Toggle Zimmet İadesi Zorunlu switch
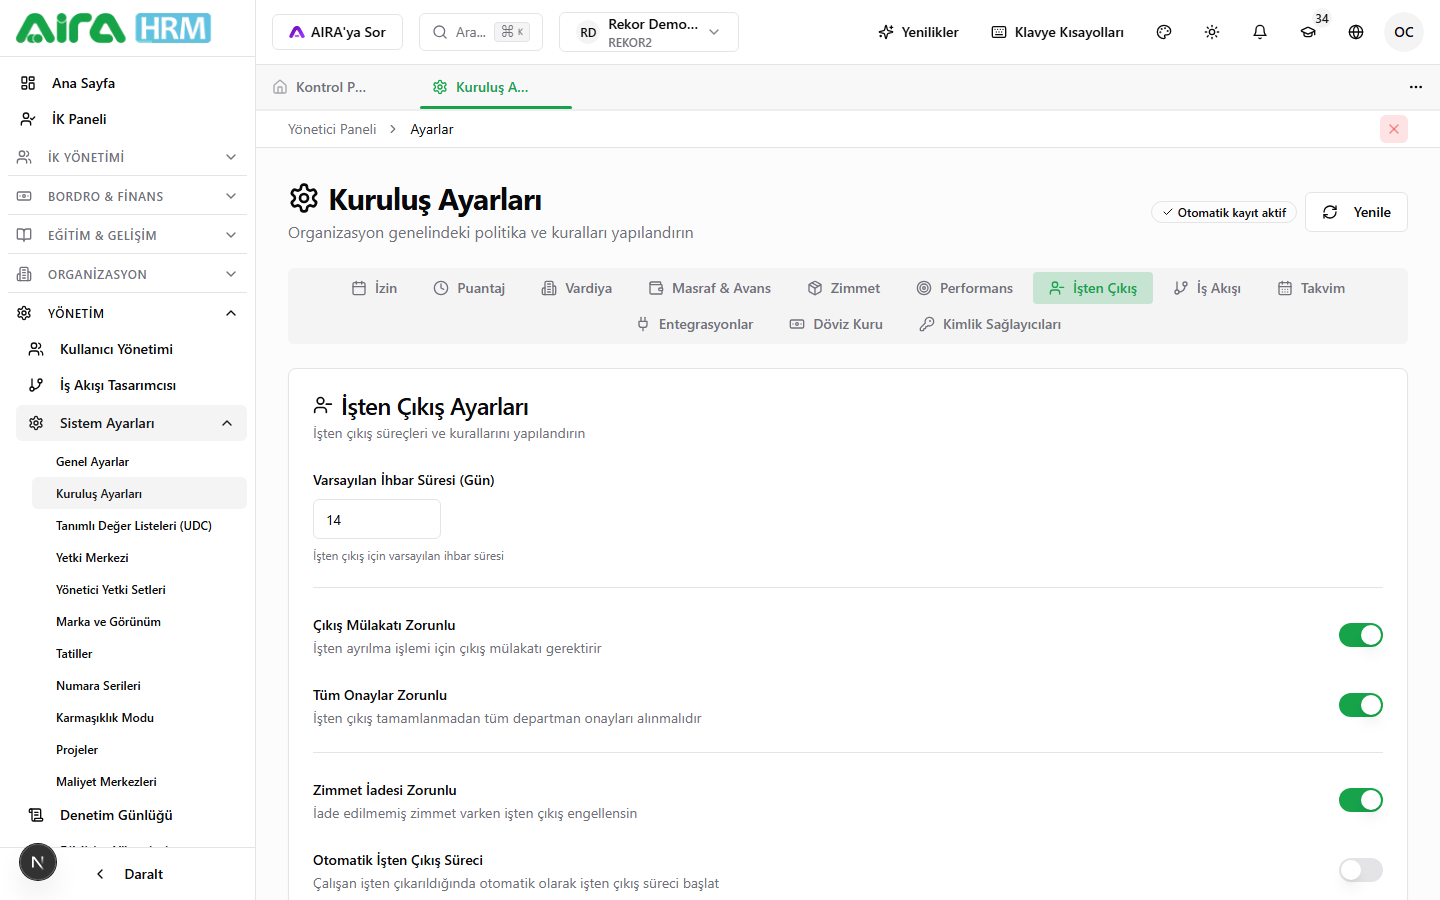Image resolution: width=1440 pixels, height=900 pixels. (x=1361, y=800)
